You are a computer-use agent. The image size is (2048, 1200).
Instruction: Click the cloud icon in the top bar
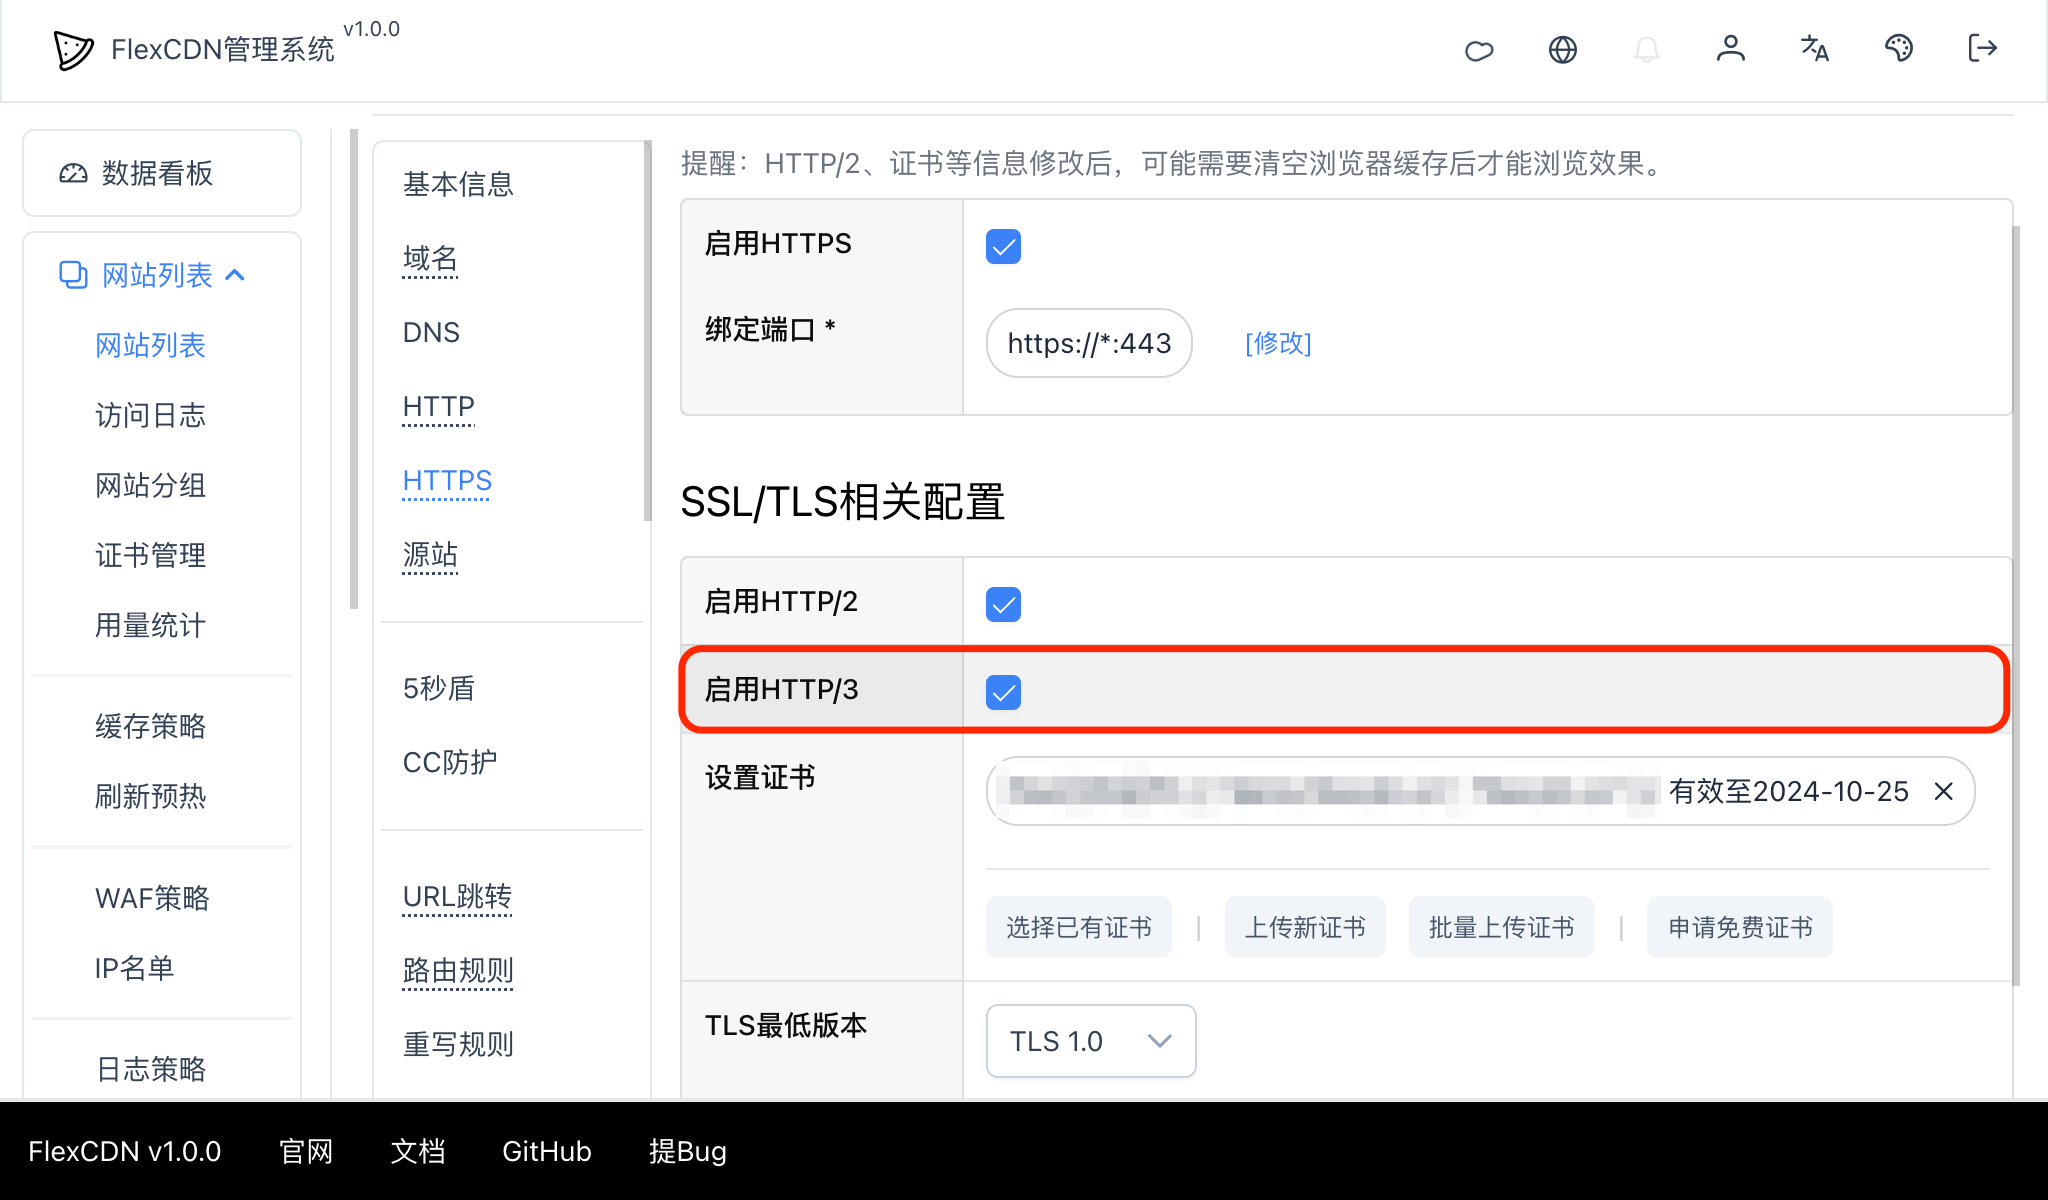1479,49
